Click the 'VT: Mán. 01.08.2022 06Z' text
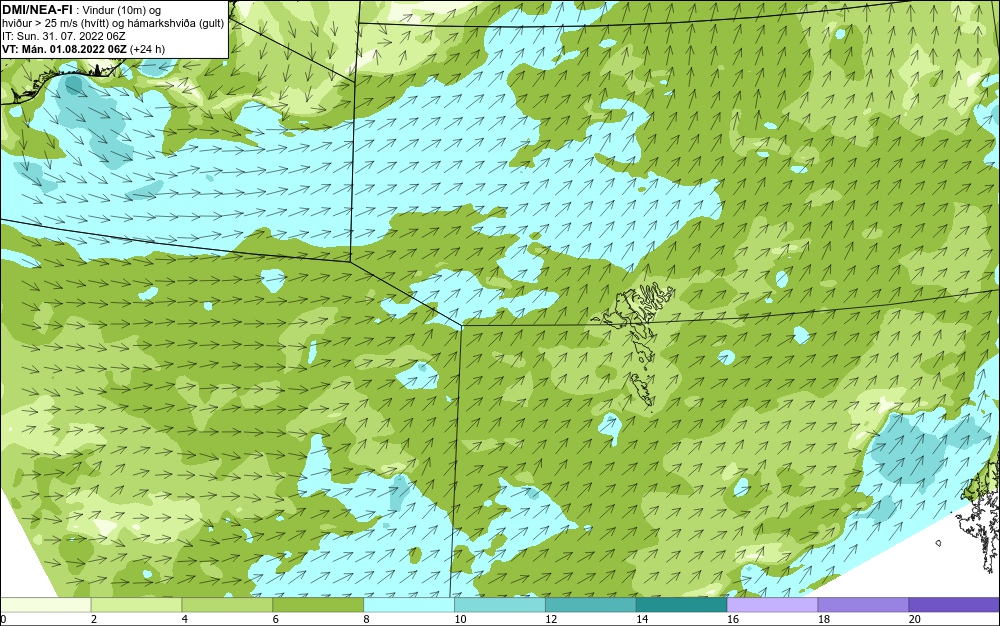This screenshot has width=1000, height=626. click(64, 49)
